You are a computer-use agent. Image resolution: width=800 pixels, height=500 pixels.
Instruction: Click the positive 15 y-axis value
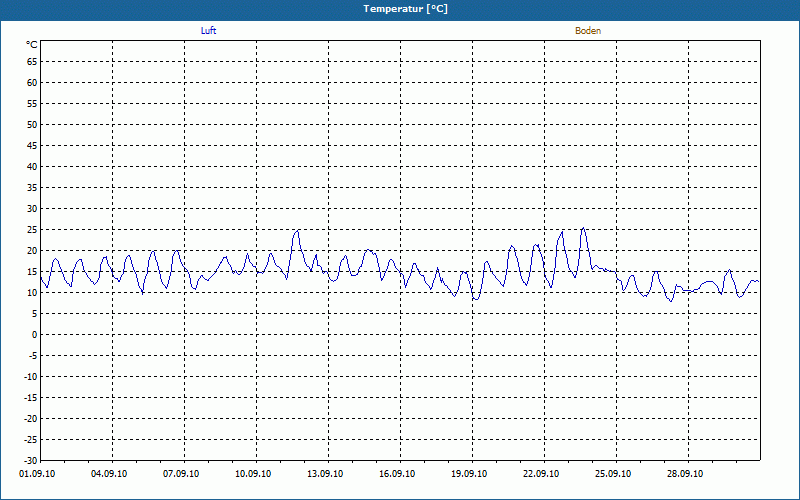coord(32,271)
